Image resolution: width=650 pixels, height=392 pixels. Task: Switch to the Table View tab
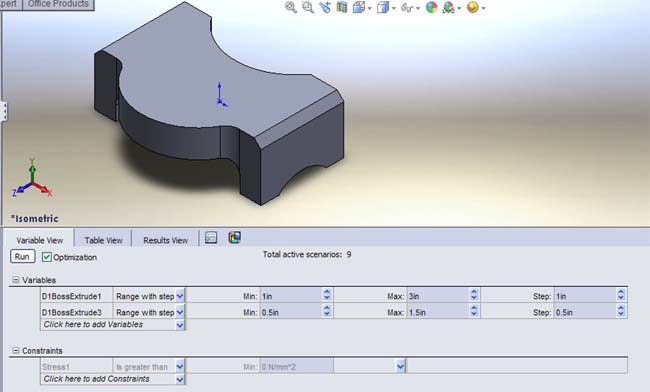pyautogui.click(x=103, y=240)
